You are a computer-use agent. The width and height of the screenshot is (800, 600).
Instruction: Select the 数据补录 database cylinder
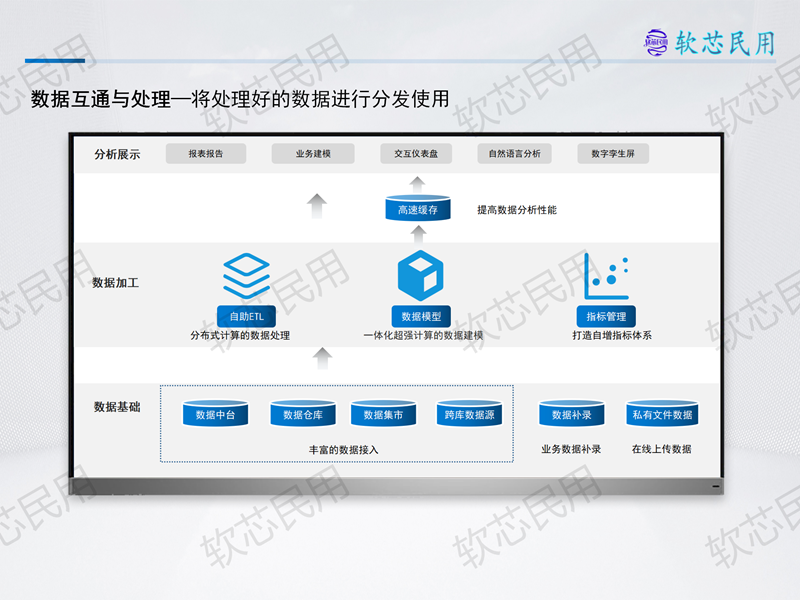pos(571,414)
